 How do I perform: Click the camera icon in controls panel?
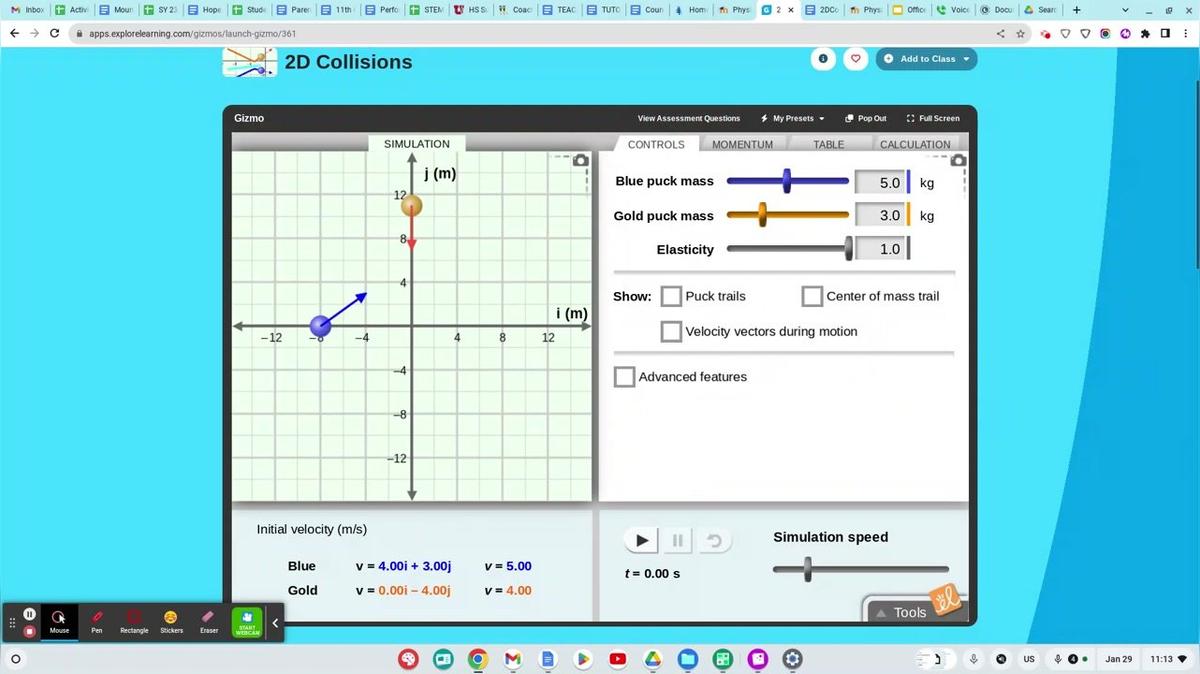click(x=958, y=161)
